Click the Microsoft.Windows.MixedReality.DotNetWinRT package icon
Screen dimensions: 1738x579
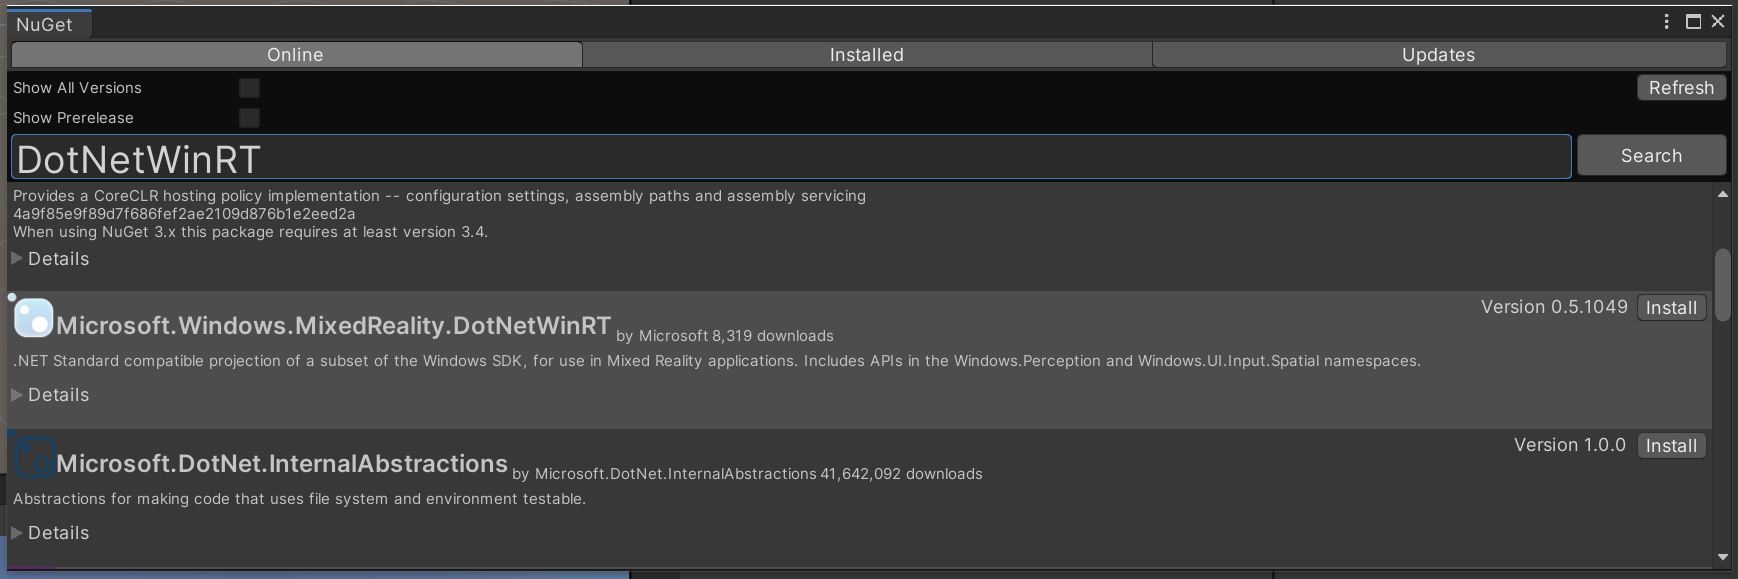click(34, 319)
